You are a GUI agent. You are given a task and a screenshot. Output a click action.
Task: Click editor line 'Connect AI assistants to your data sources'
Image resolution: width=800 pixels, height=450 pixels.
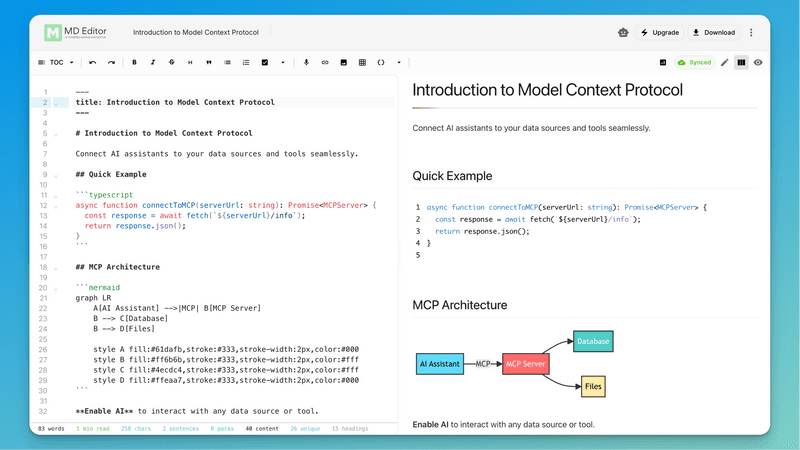pos(217,154)
